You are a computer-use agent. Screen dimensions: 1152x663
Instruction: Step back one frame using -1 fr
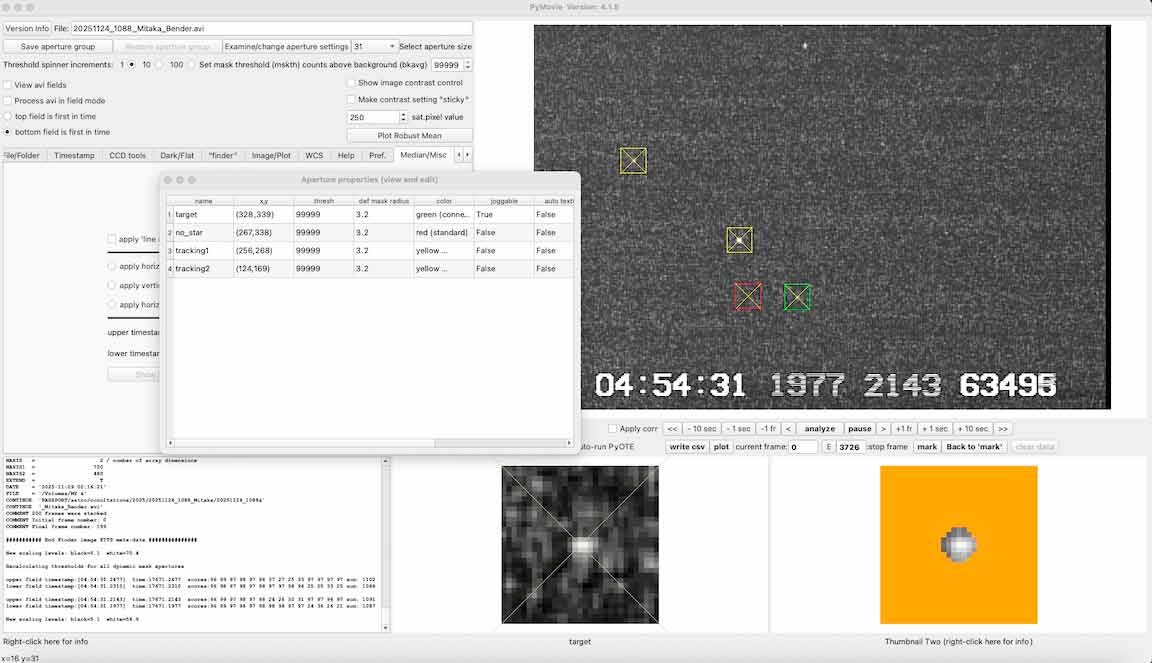coord(768,429)
